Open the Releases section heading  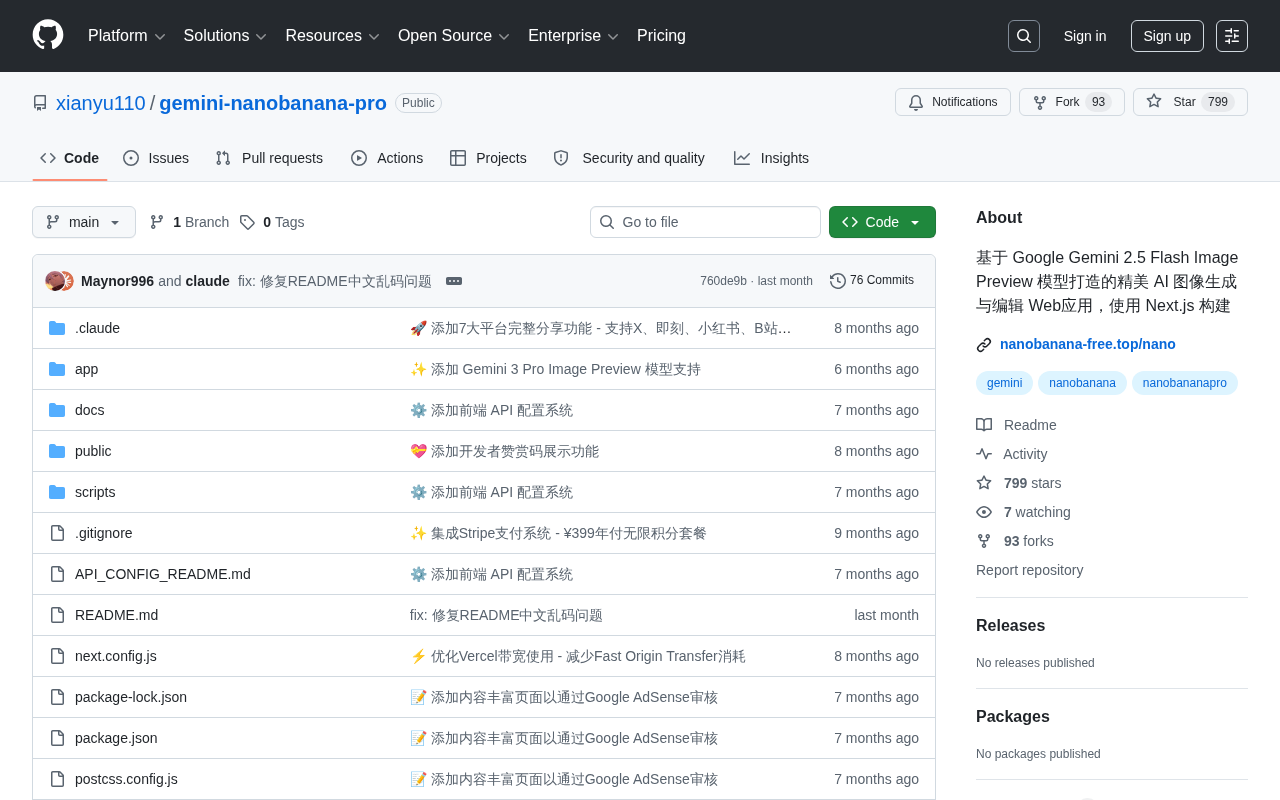pyautogui.click(x=1010, y=626)
